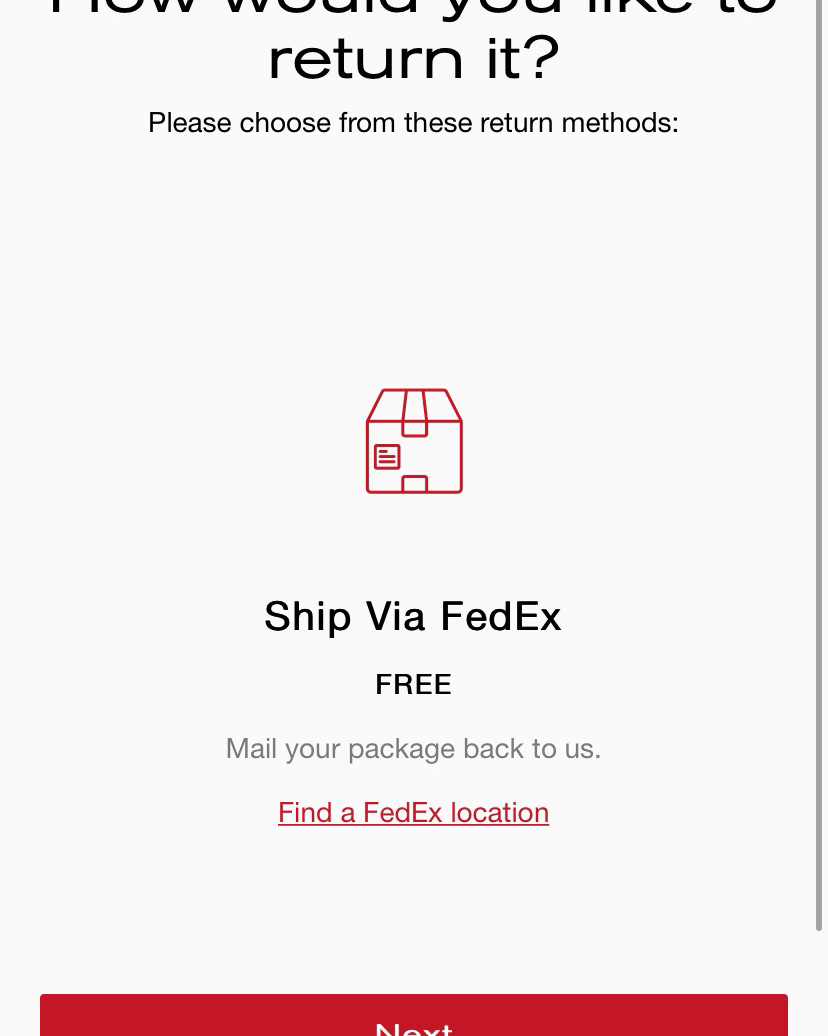Click the bottom notch of the box icon
This screenshot has height=1036, width=828.
click(x=414, y=484)
